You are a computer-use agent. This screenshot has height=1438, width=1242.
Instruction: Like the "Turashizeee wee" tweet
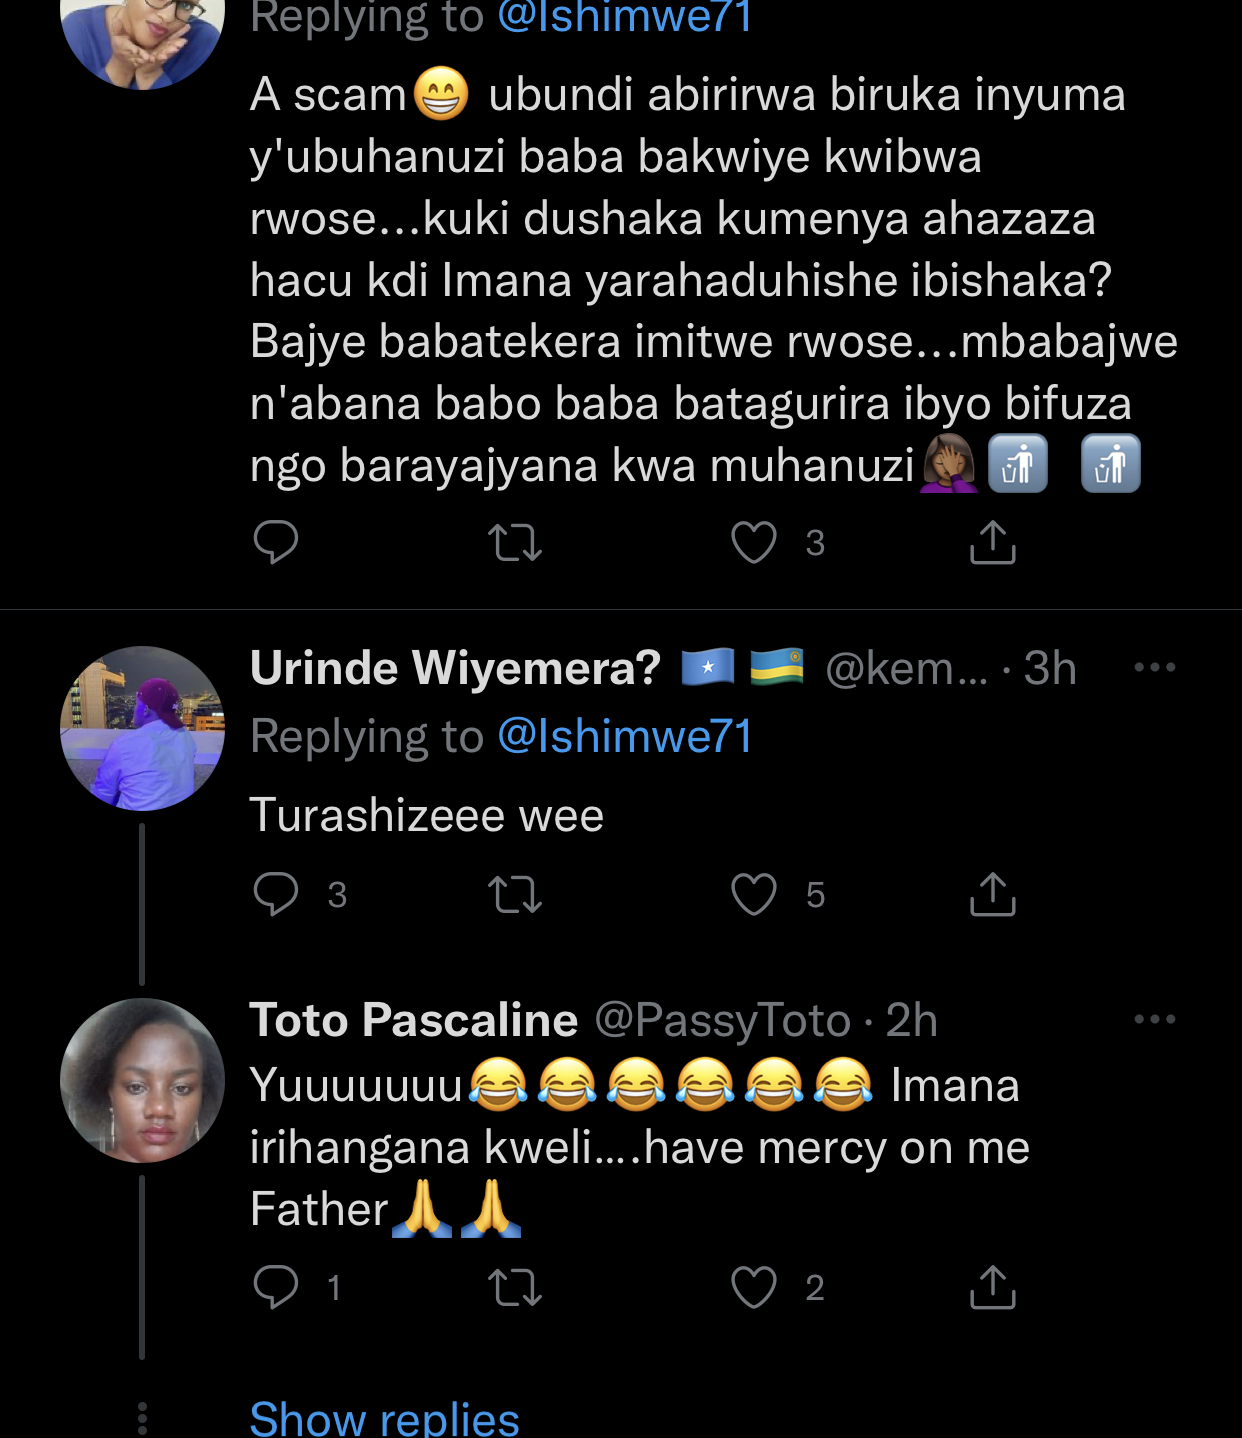point(754,895)
